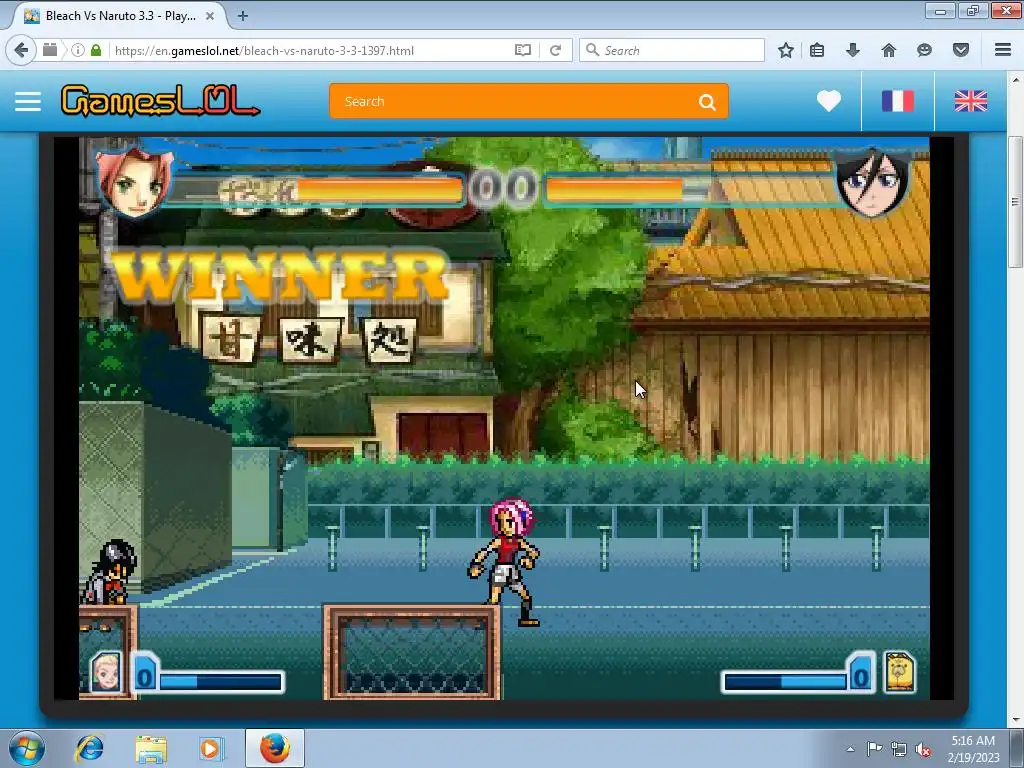Show hidden system tray icons
1024x768 pixels.
[x=850, y=749]
